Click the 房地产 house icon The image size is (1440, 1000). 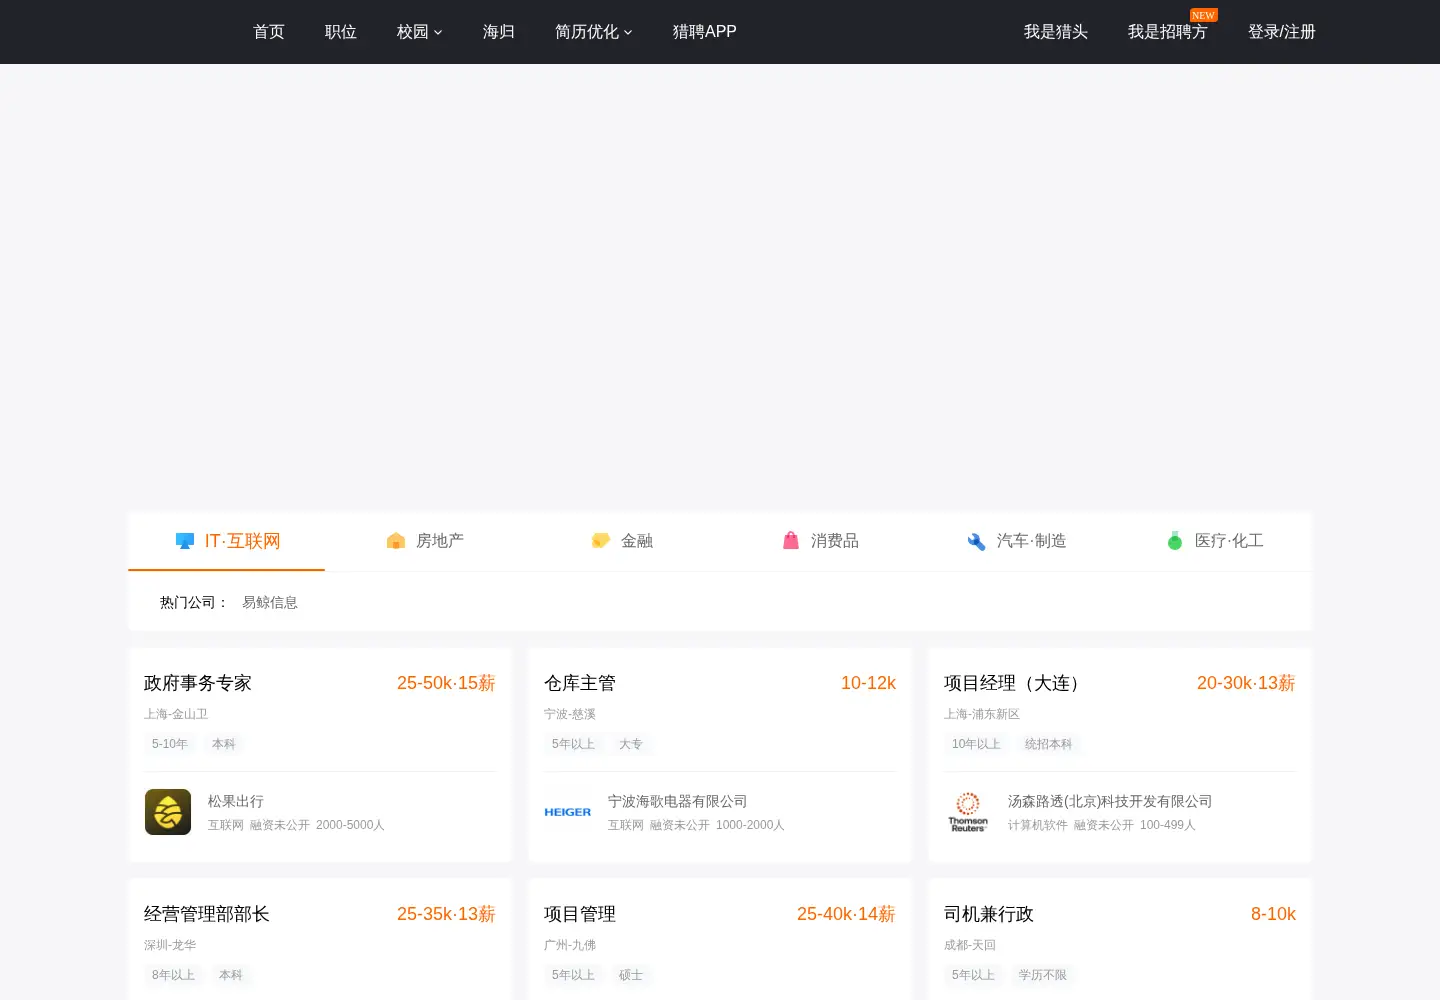[396, 541]
